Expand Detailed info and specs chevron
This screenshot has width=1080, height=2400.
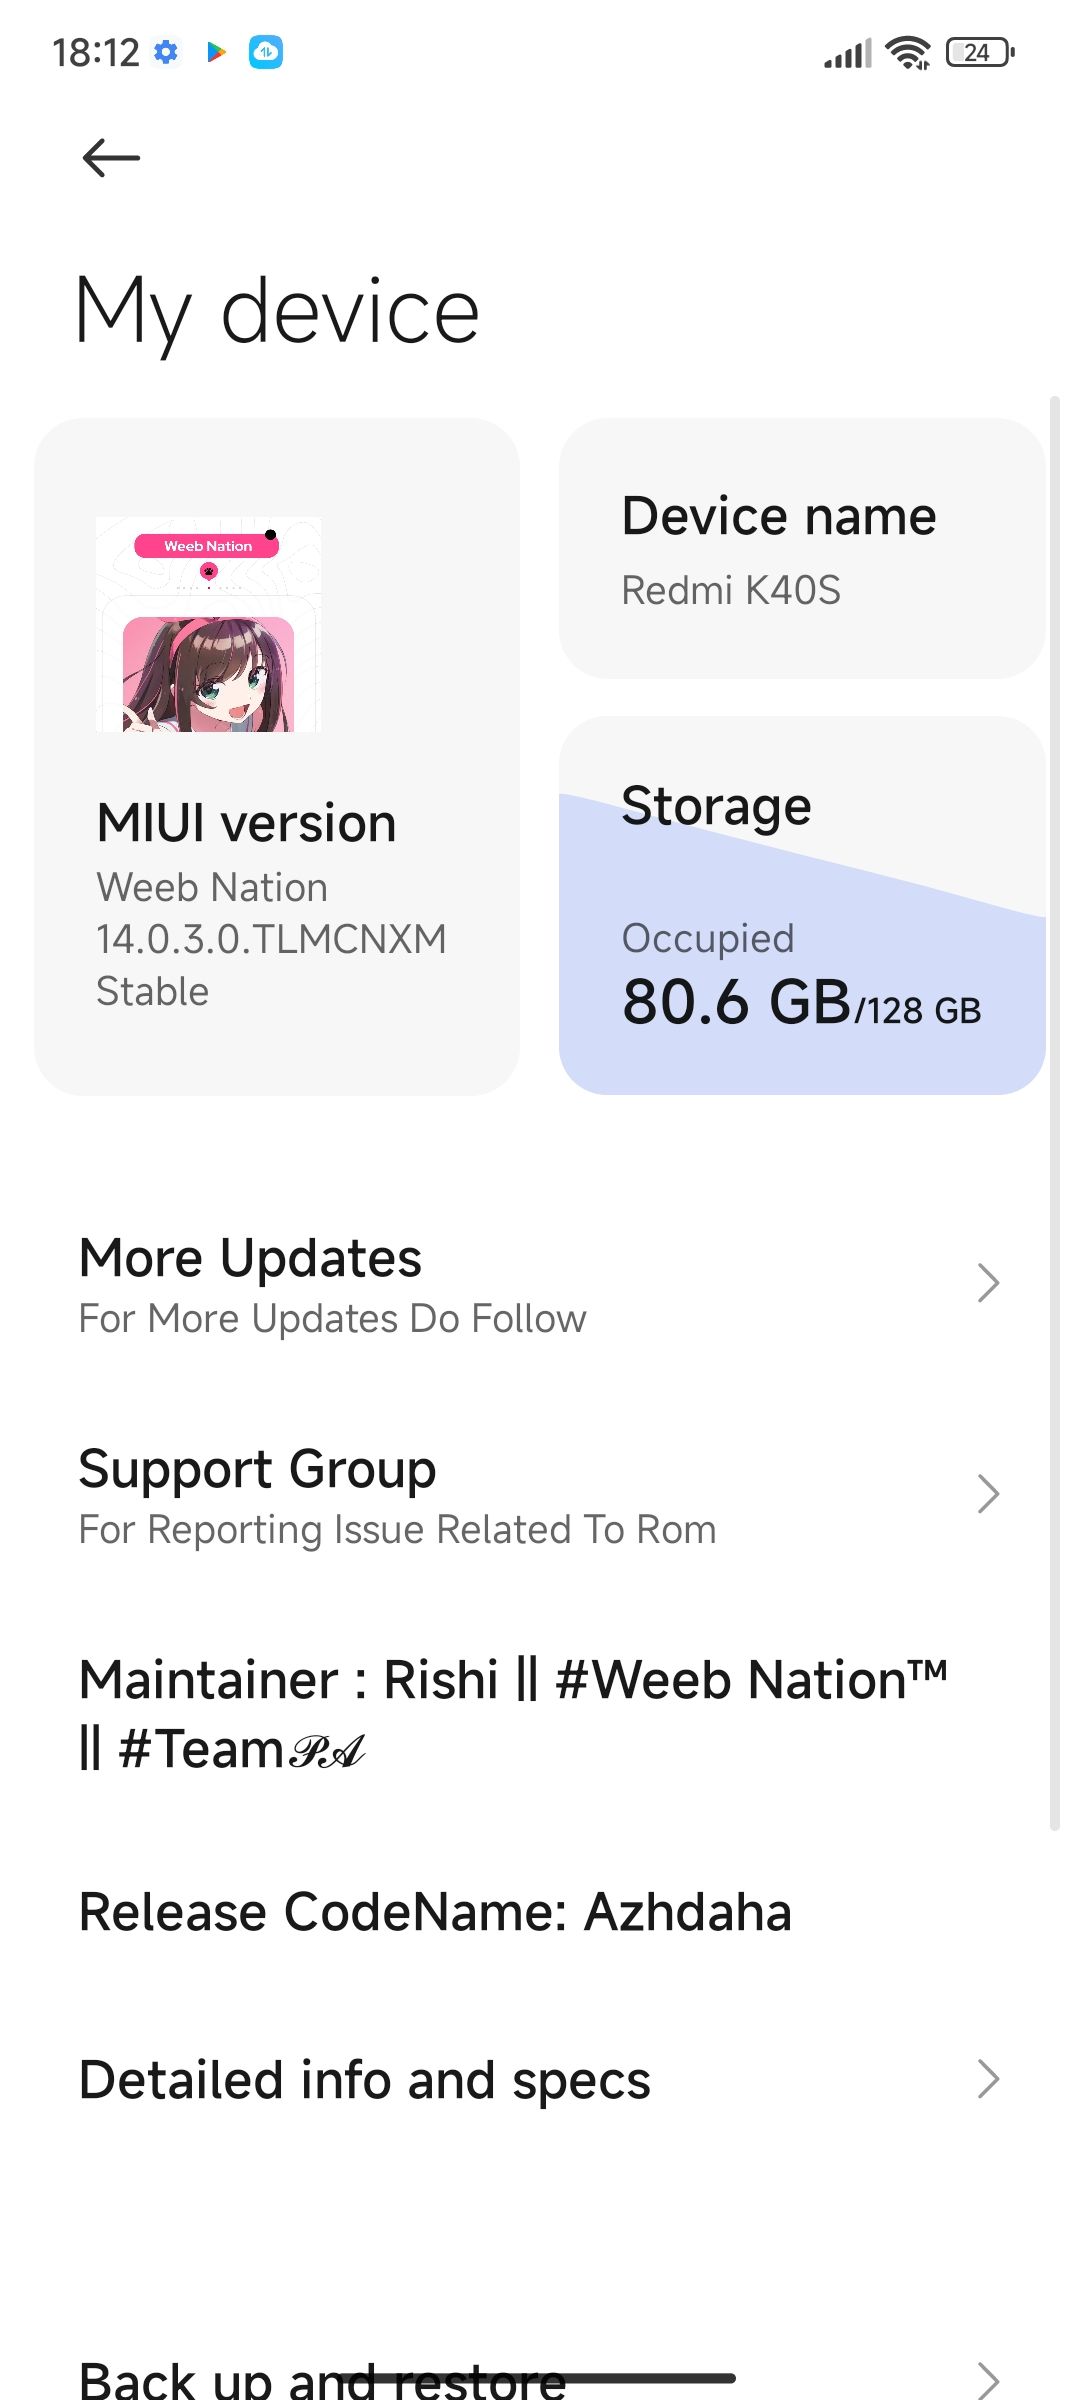[988, 2079]
